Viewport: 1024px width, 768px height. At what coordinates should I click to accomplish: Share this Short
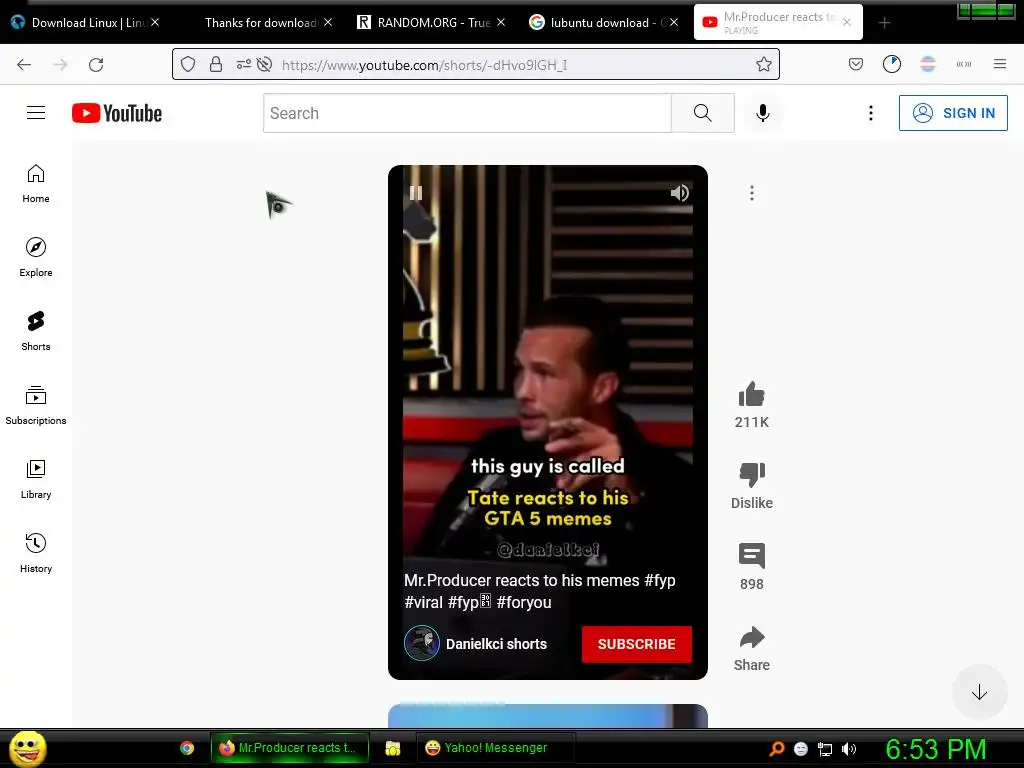(x=752, y=637)
